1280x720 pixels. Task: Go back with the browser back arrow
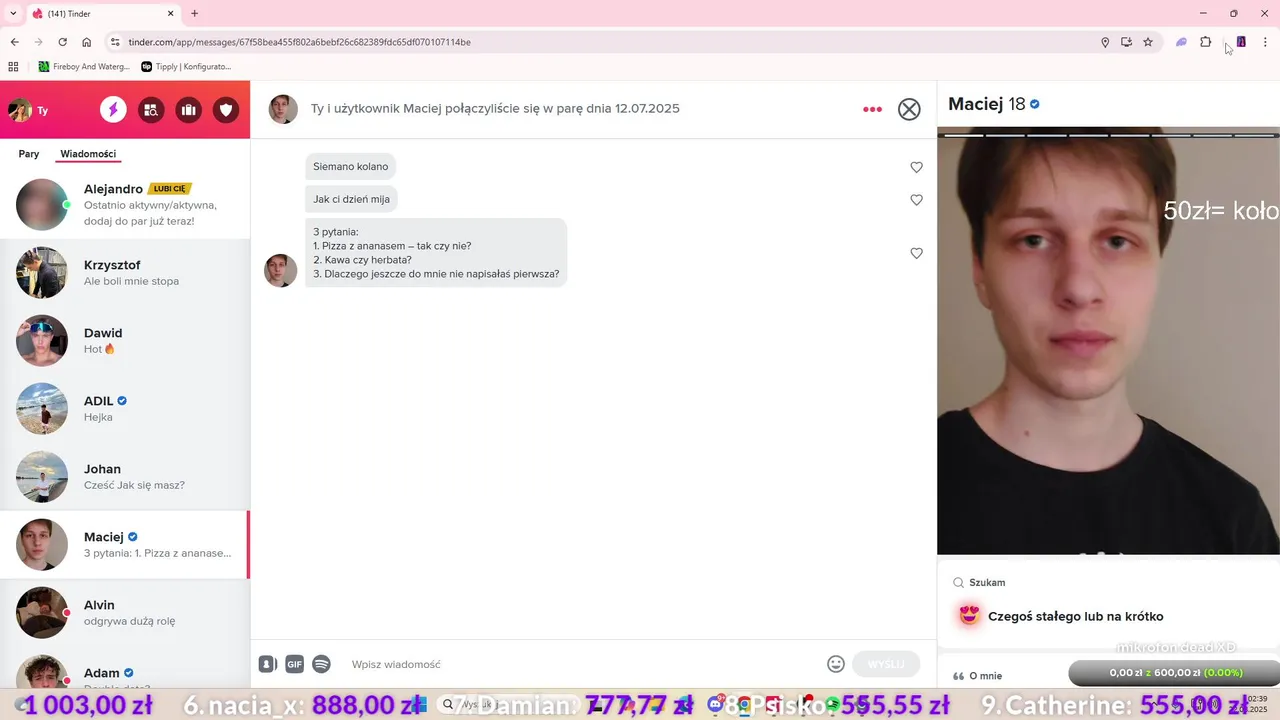tap(14, 42)
